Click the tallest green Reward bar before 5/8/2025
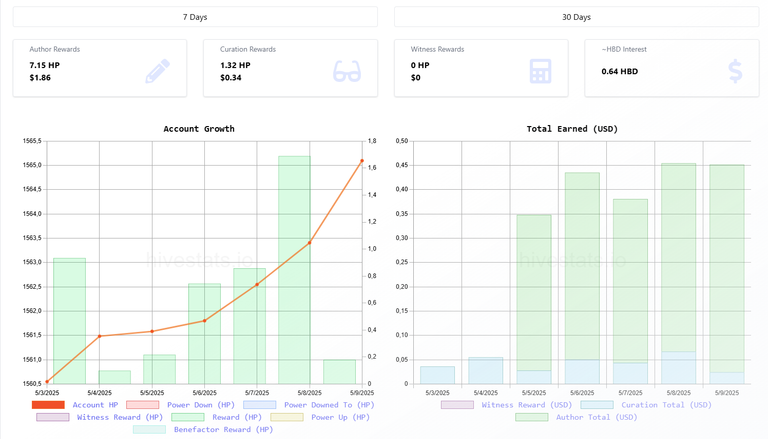The image size is (768, 439). 294,269
